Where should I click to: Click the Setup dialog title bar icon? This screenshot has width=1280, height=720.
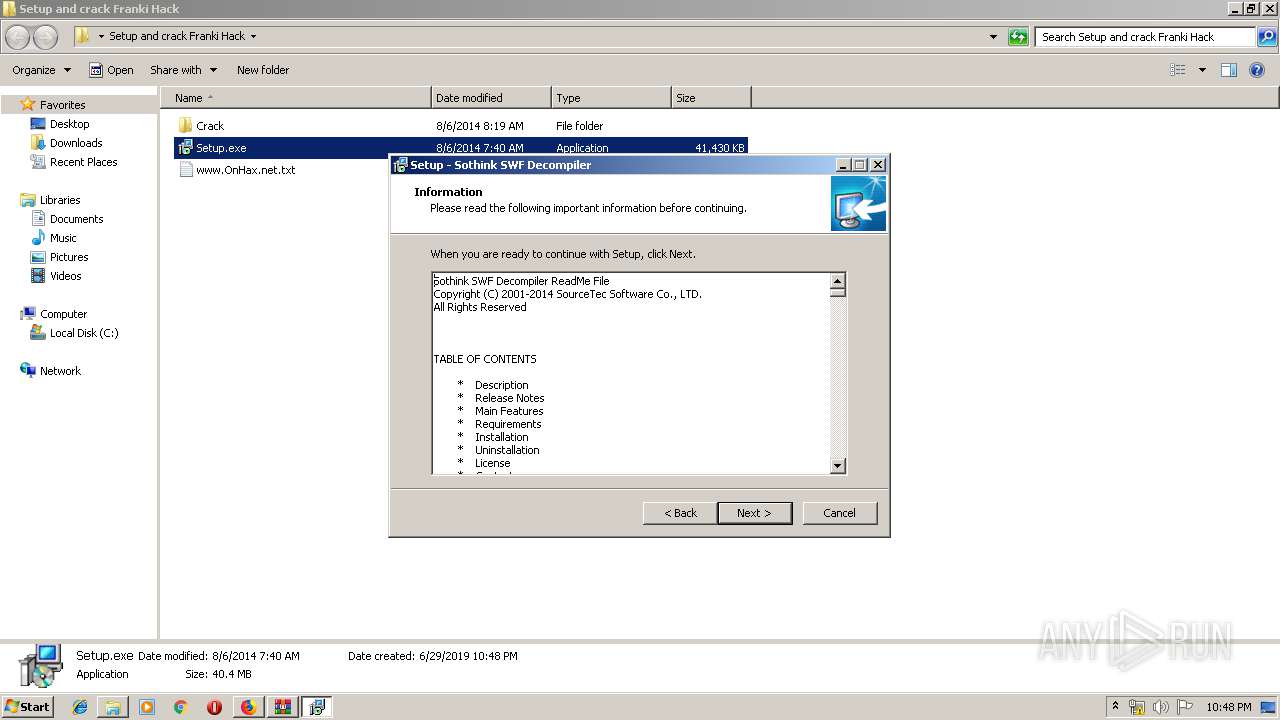[x=401, y=165]
